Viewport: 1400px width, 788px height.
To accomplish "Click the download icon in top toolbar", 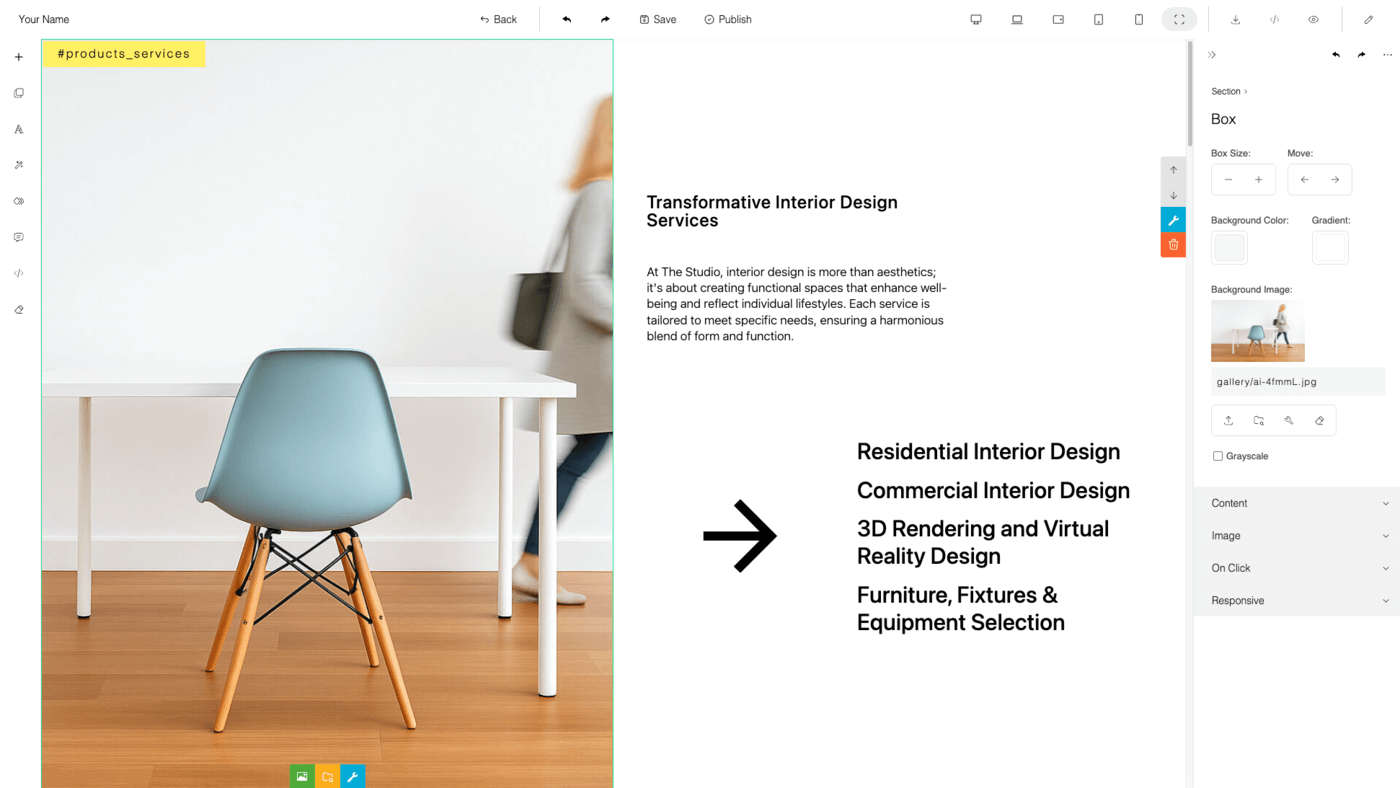I will pos(1235,19).
